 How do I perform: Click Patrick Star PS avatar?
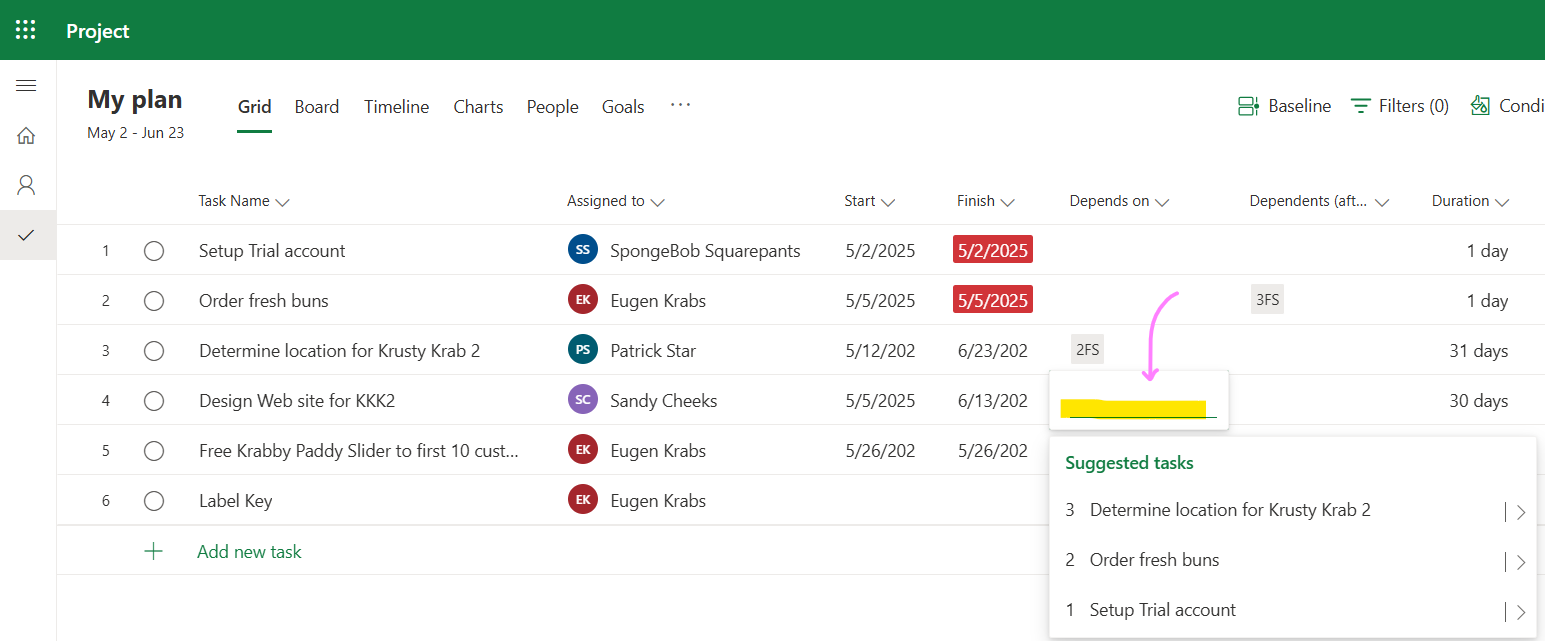click(x=583, y=350)
